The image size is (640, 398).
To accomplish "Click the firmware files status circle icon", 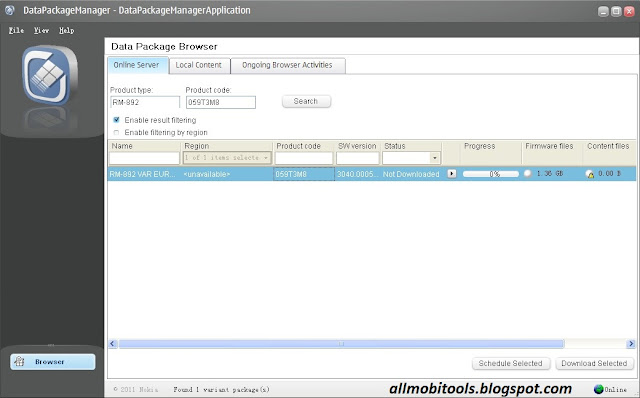I will point(528,173).
